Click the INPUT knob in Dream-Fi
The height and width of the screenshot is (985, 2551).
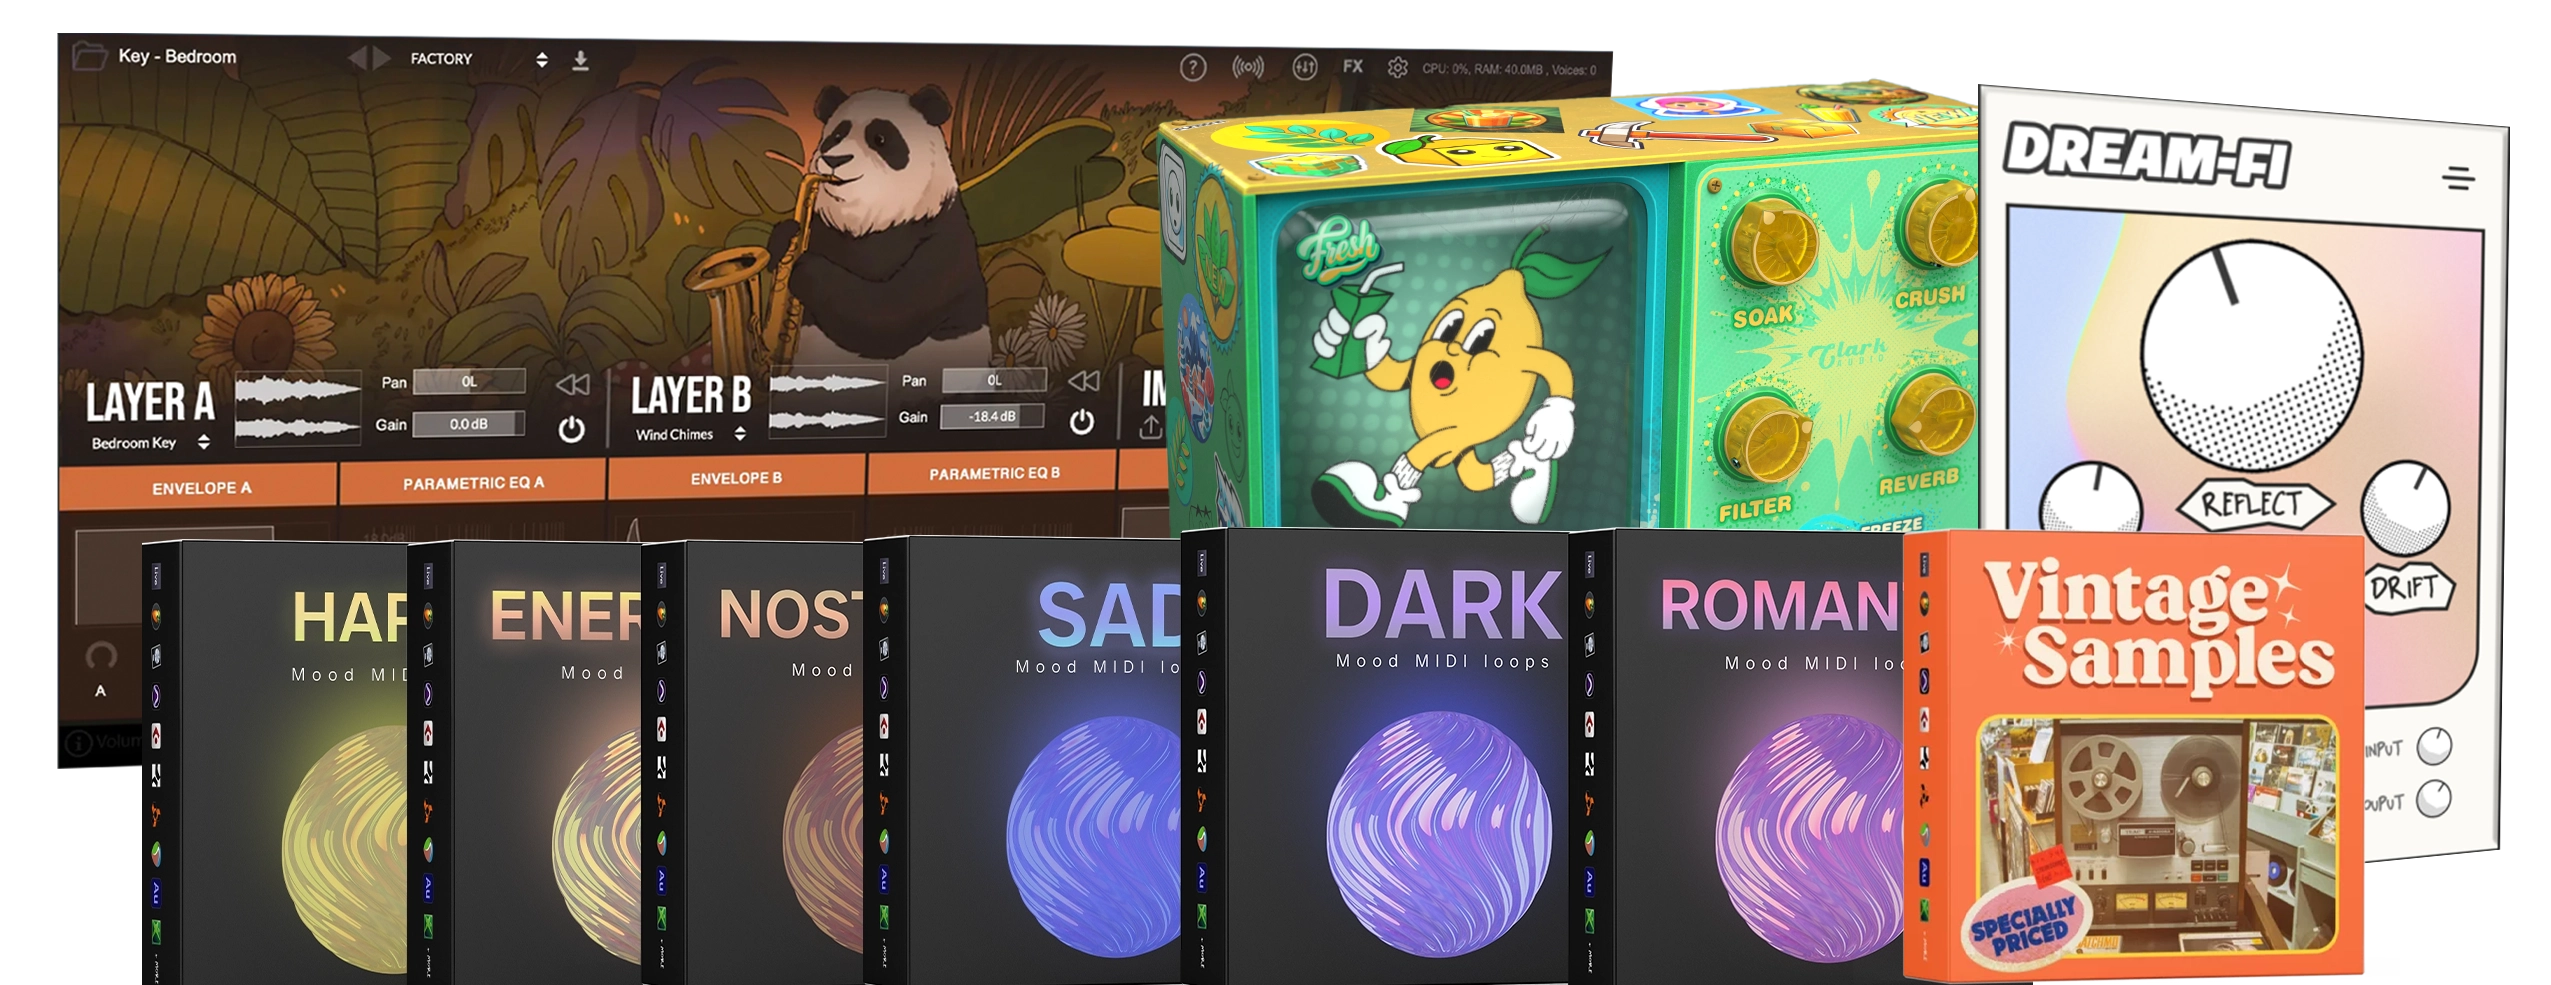2434,745
